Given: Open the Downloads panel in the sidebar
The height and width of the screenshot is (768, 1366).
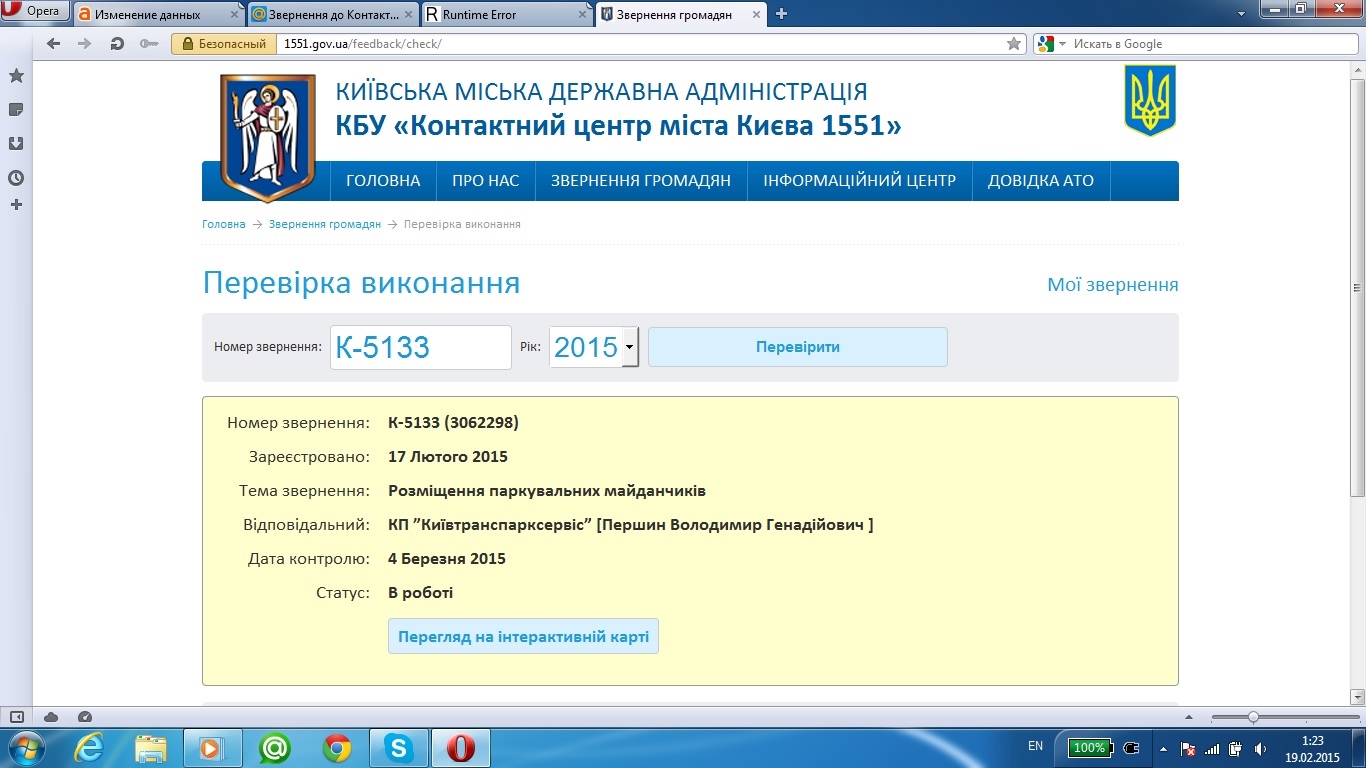Looking at the screenshot, I should 16,144.
